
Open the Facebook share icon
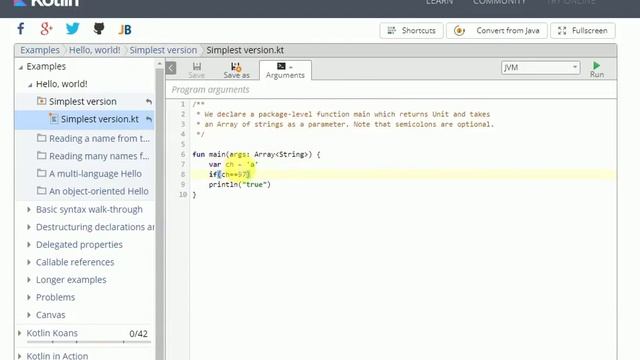coord(21,29)
